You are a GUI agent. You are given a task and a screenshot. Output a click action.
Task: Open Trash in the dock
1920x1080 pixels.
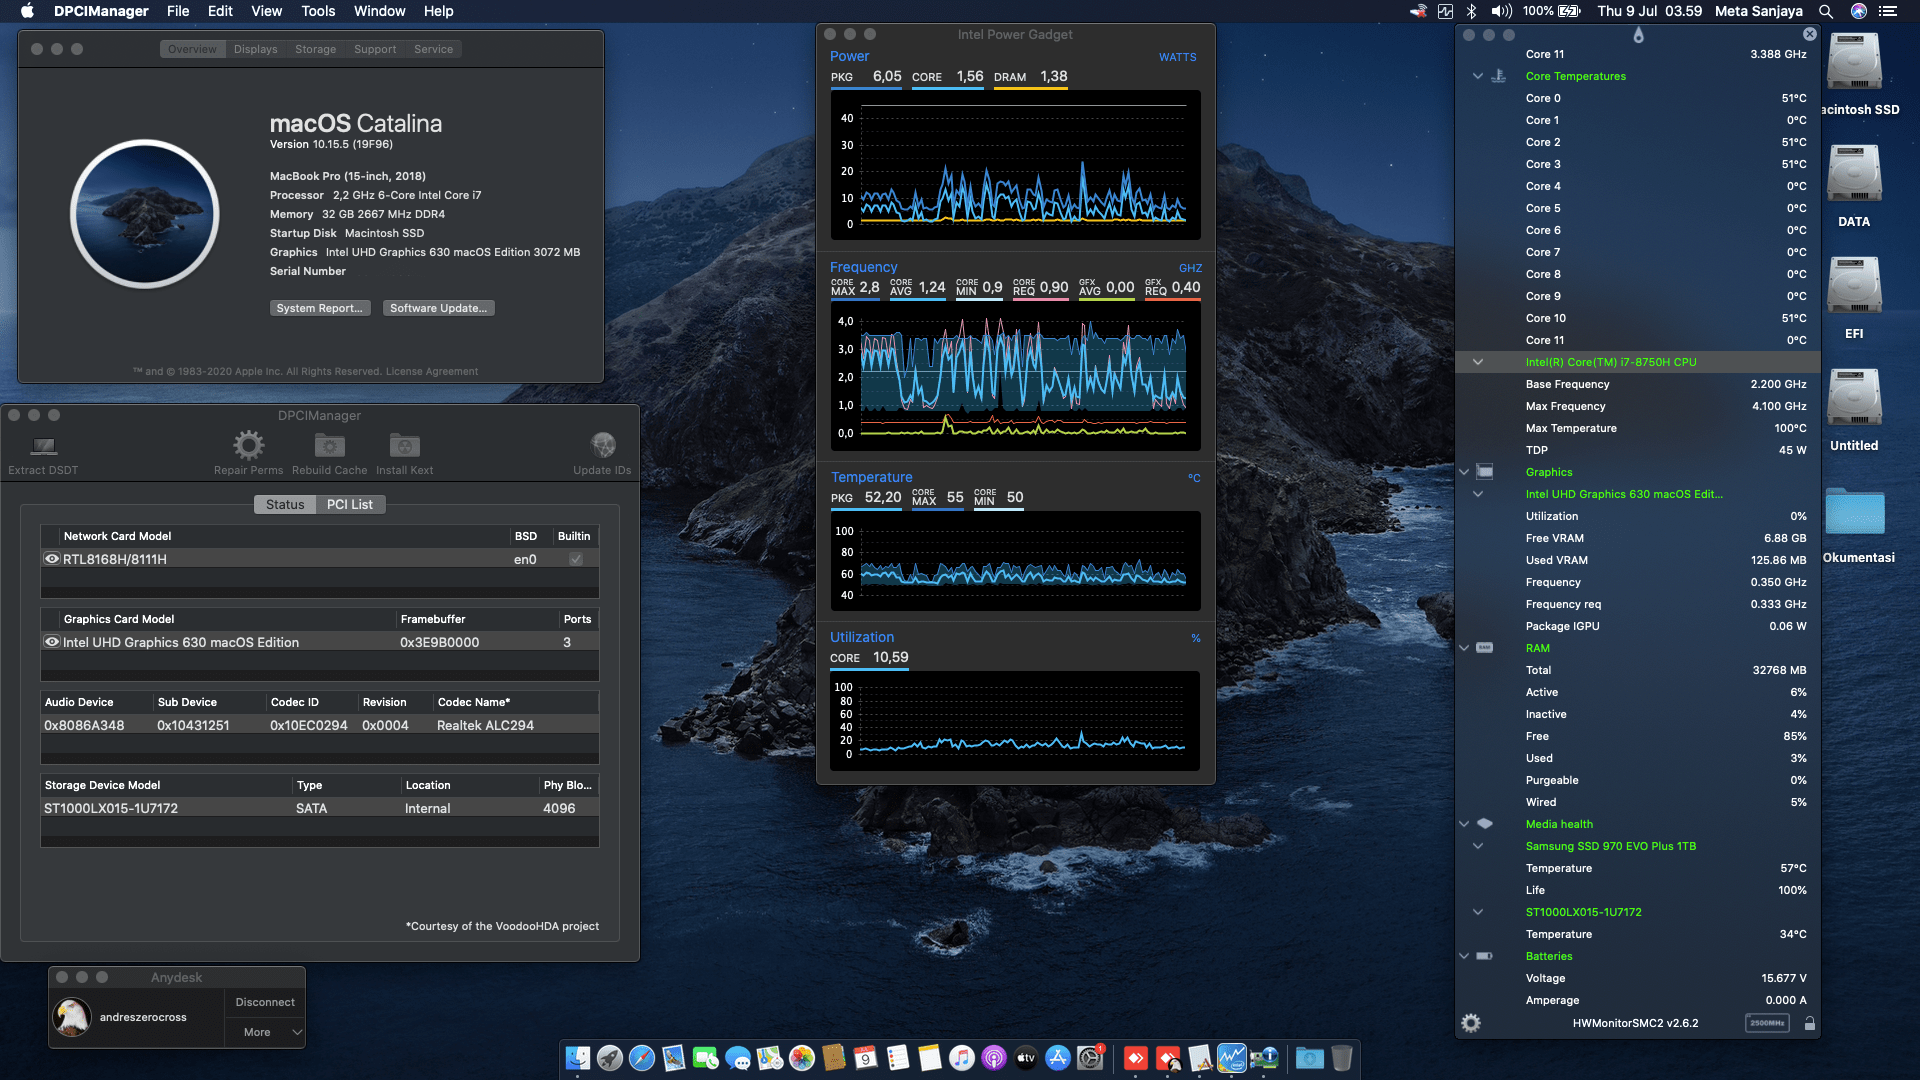tap(1342, 1058)
